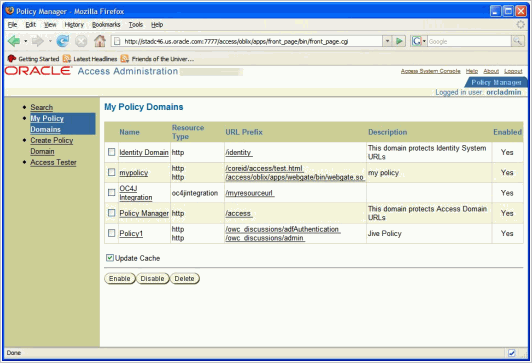Click the Firefox logo in title bar
The image size is (532, 363).
[10, 11]
